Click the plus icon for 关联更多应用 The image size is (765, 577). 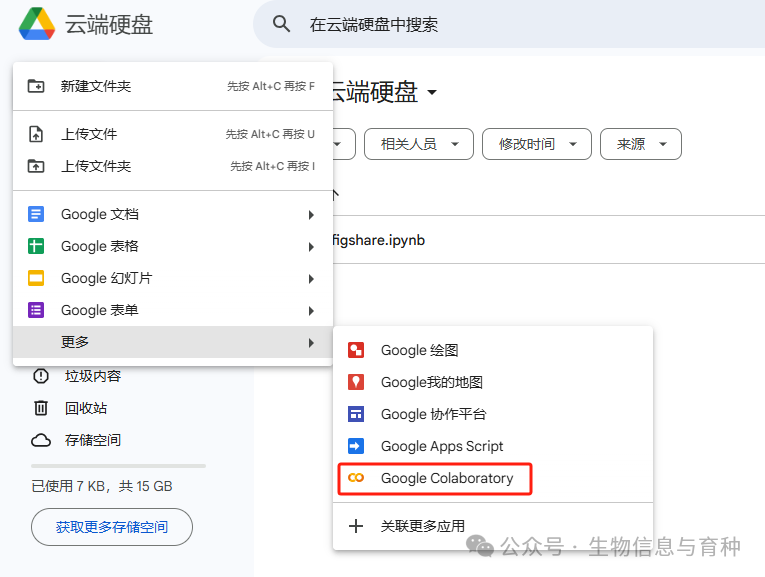pyautogui.click(x=356, y=526)
